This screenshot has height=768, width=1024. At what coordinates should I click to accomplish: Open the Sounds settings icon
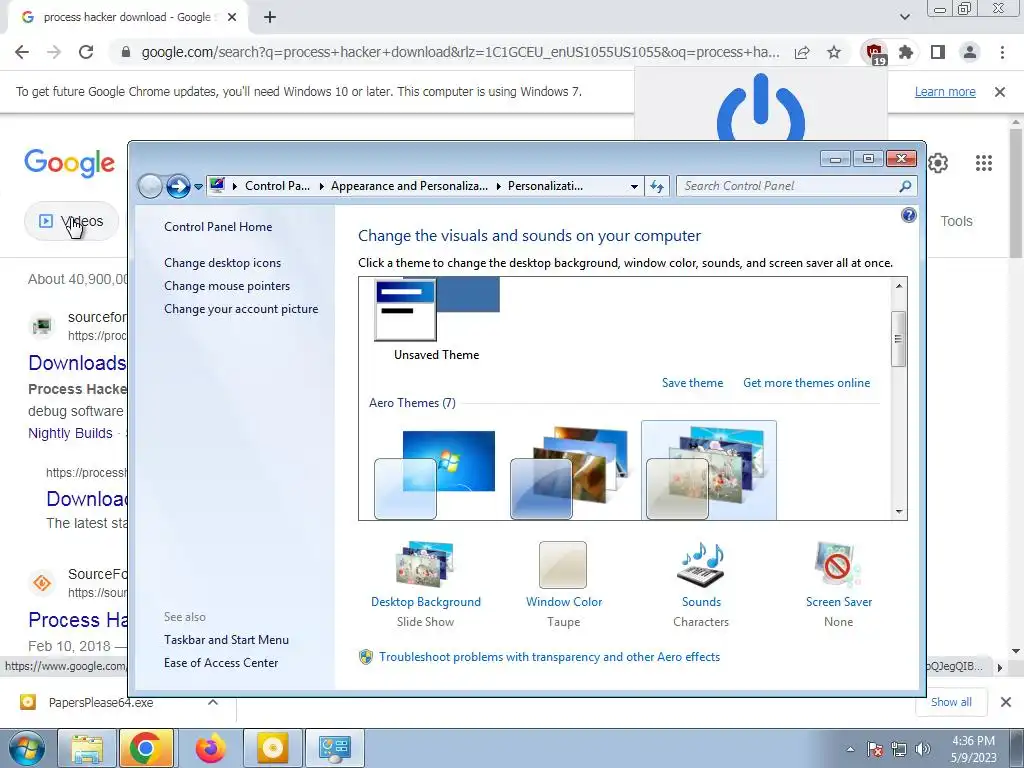(702, 564)
